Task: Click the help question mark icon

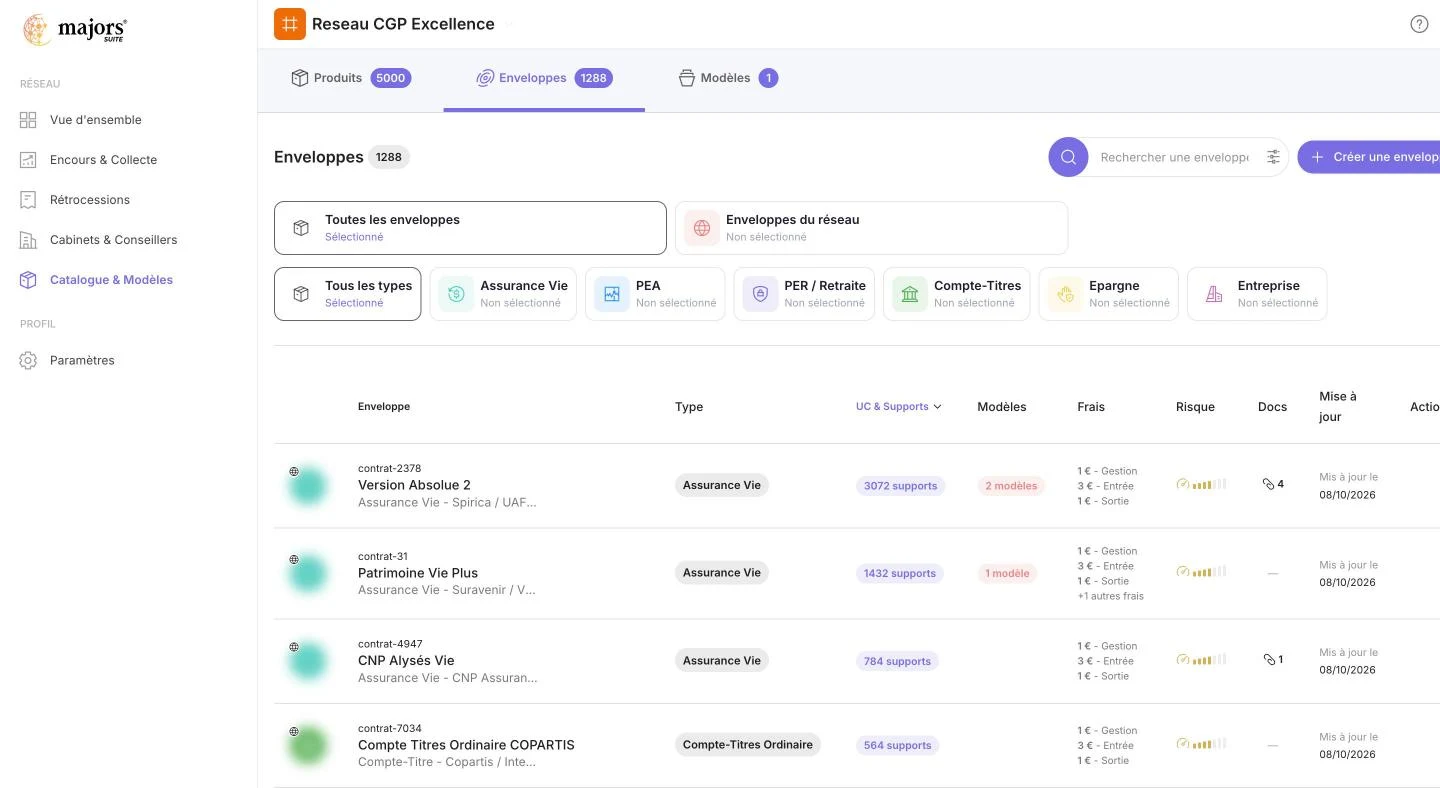Action: (x=1419, y=24)
